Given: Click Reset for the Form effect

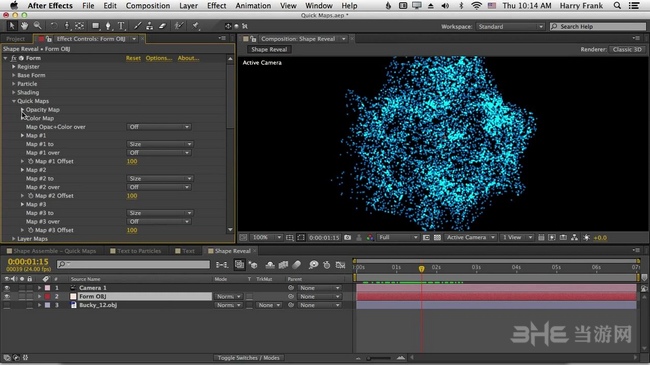Looking at the screenshot, I should [x=133, y=58].
